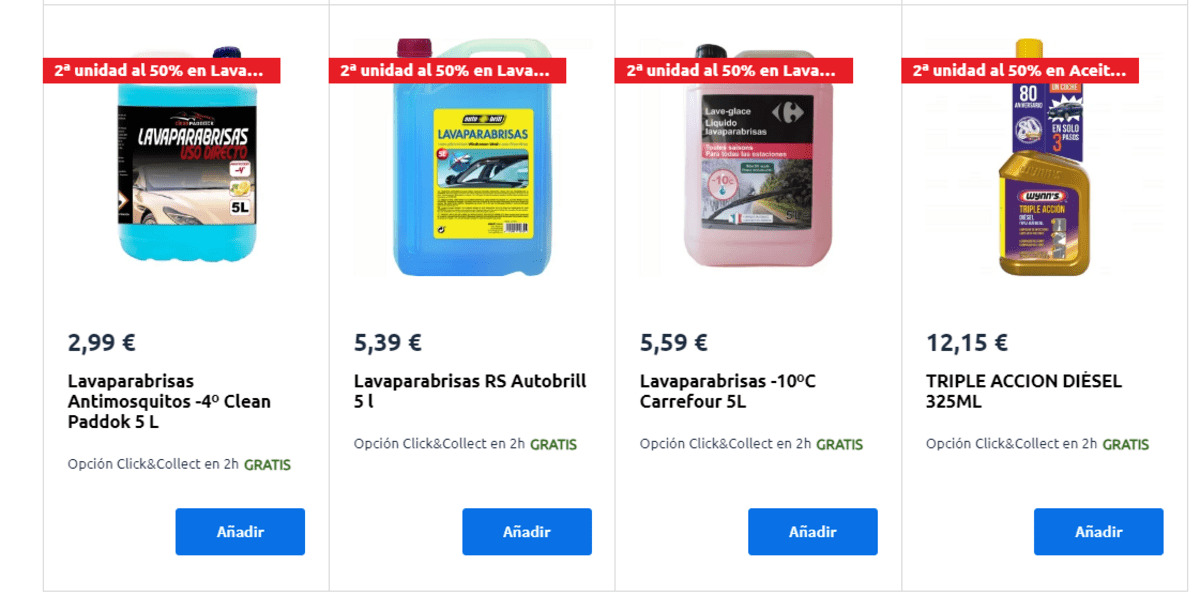Open TRIPLE ACCION DIESEL 325ML title

pyautogui.click(x=1024, y=392)
